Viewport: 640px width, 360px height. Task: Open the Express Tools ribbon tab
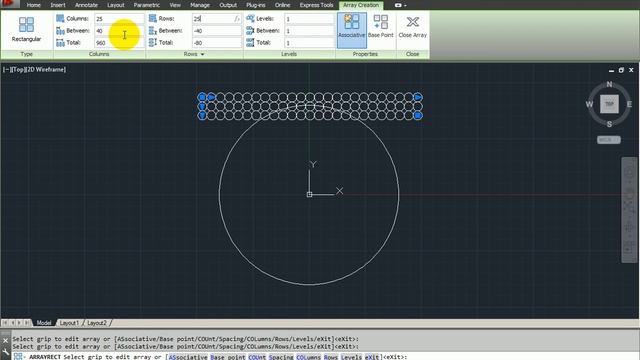coord(316,5)
